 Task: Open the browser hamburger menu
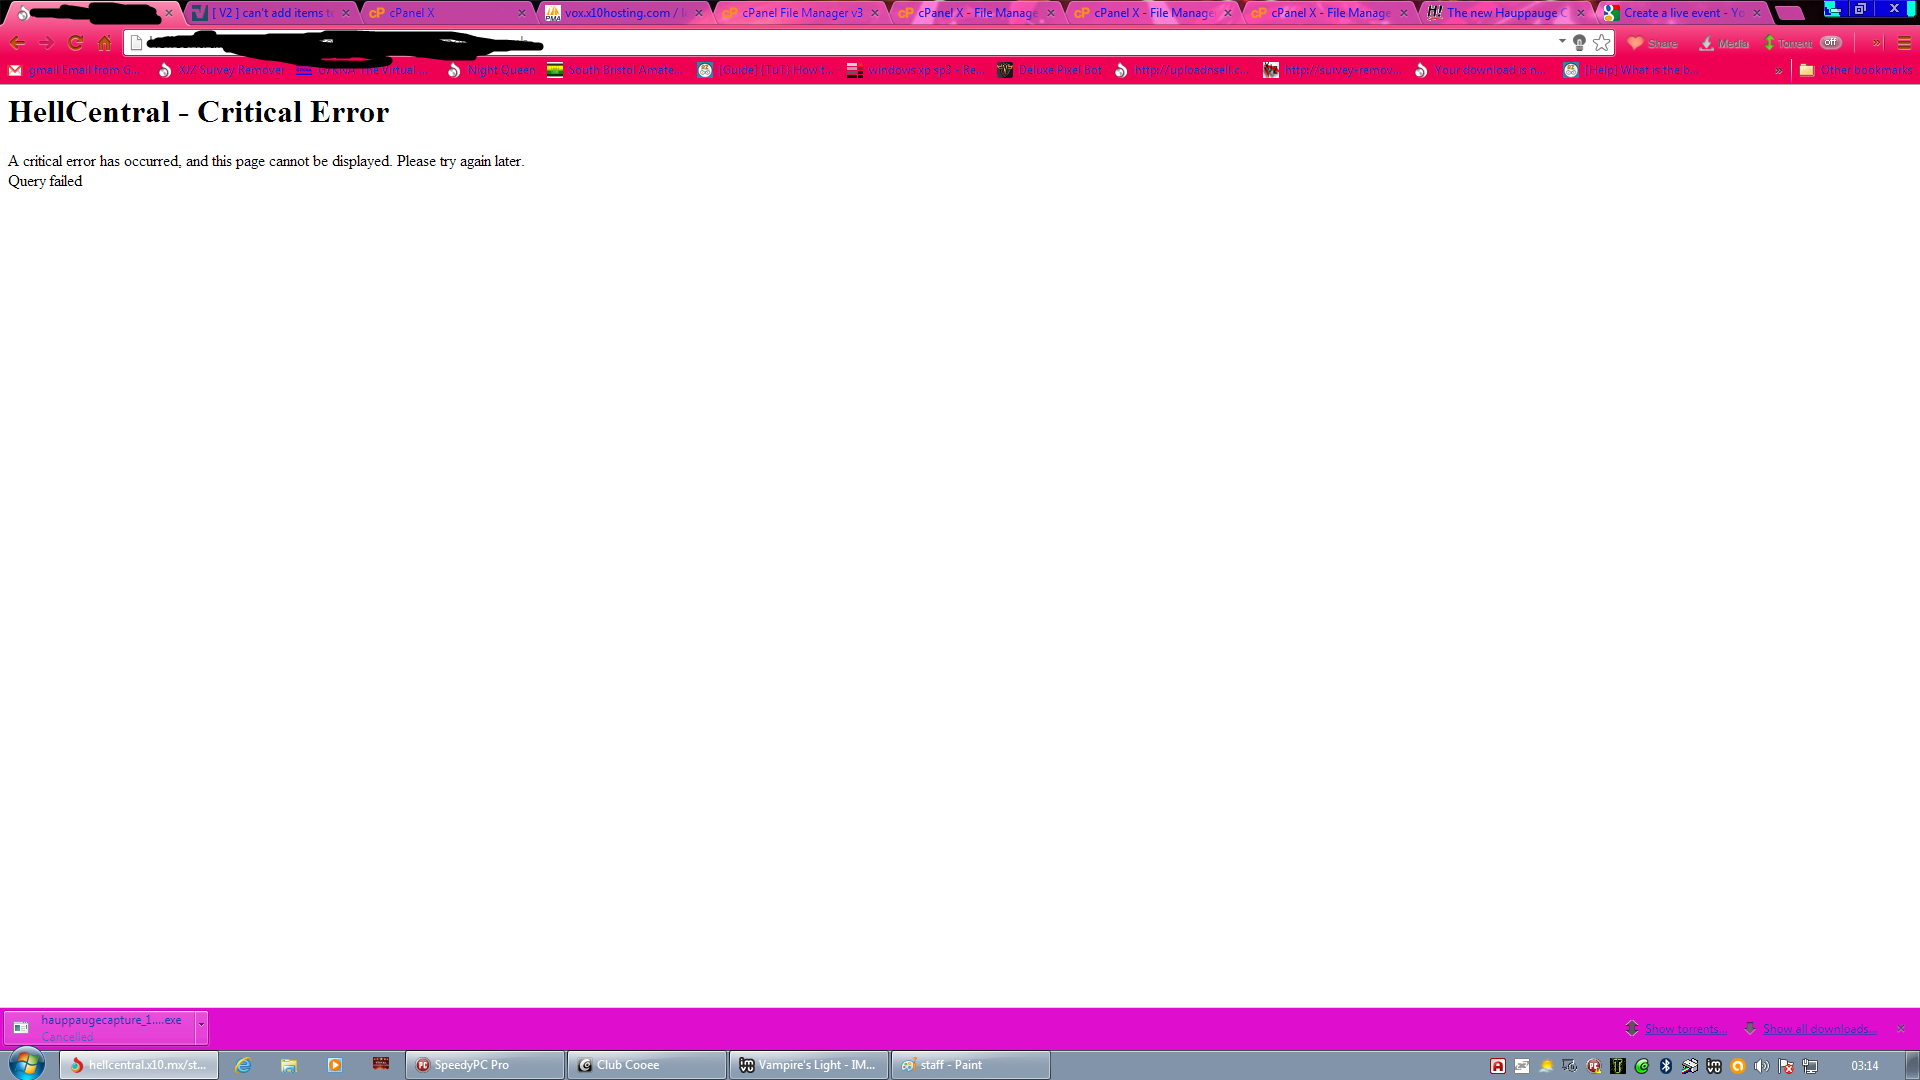tap(1904, 43)
